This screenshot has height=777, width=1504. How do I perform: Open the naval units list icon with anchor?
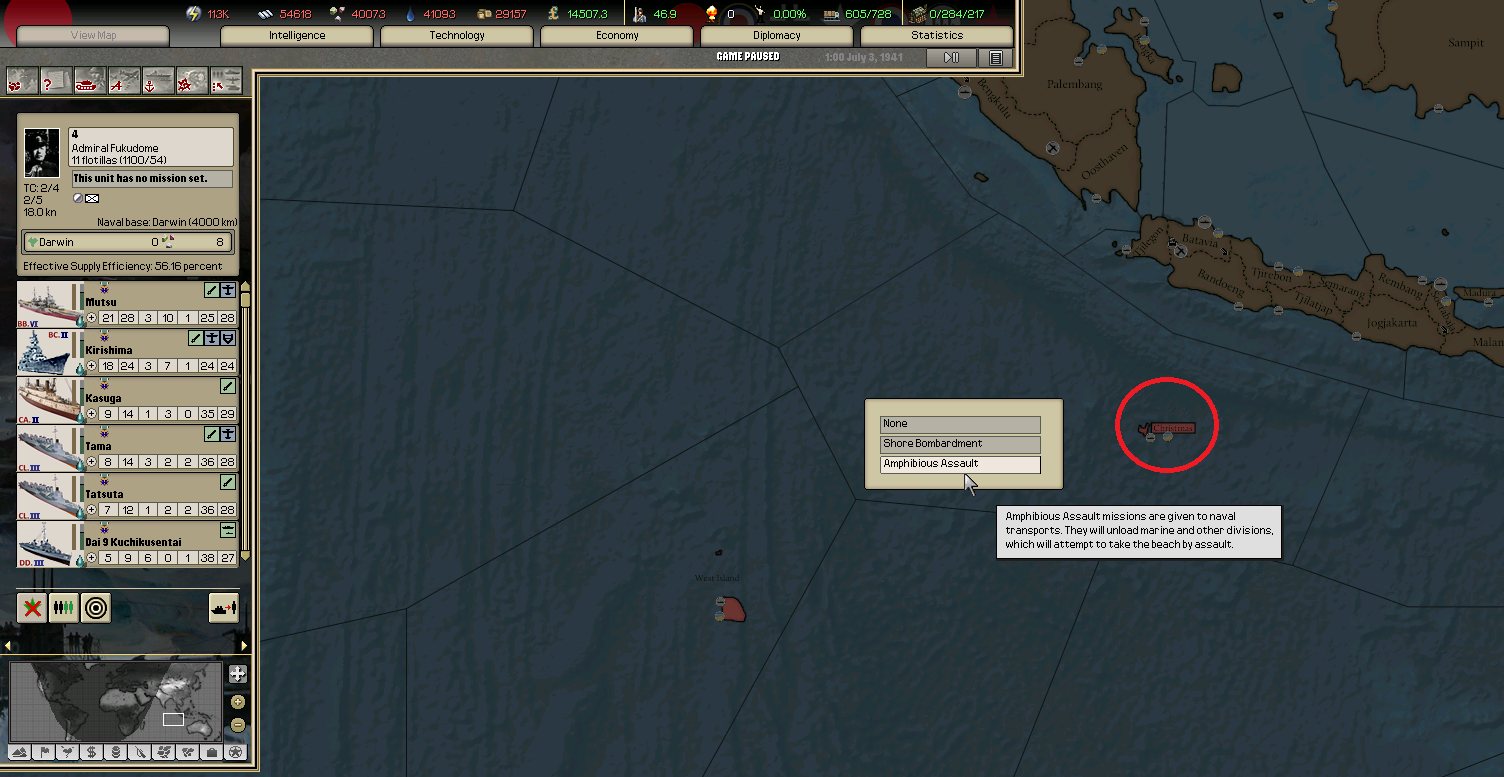coord(158,81)
